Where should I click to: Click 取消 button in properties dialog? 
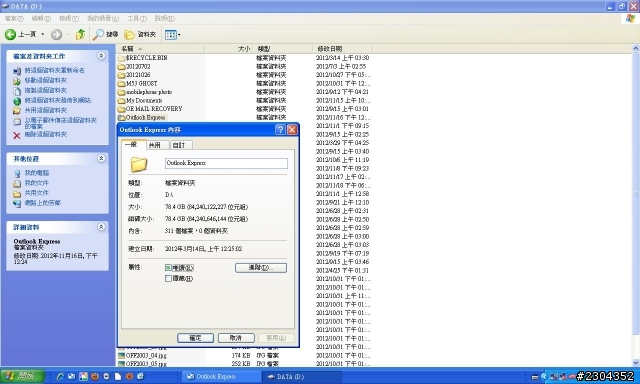pos(236,338)
